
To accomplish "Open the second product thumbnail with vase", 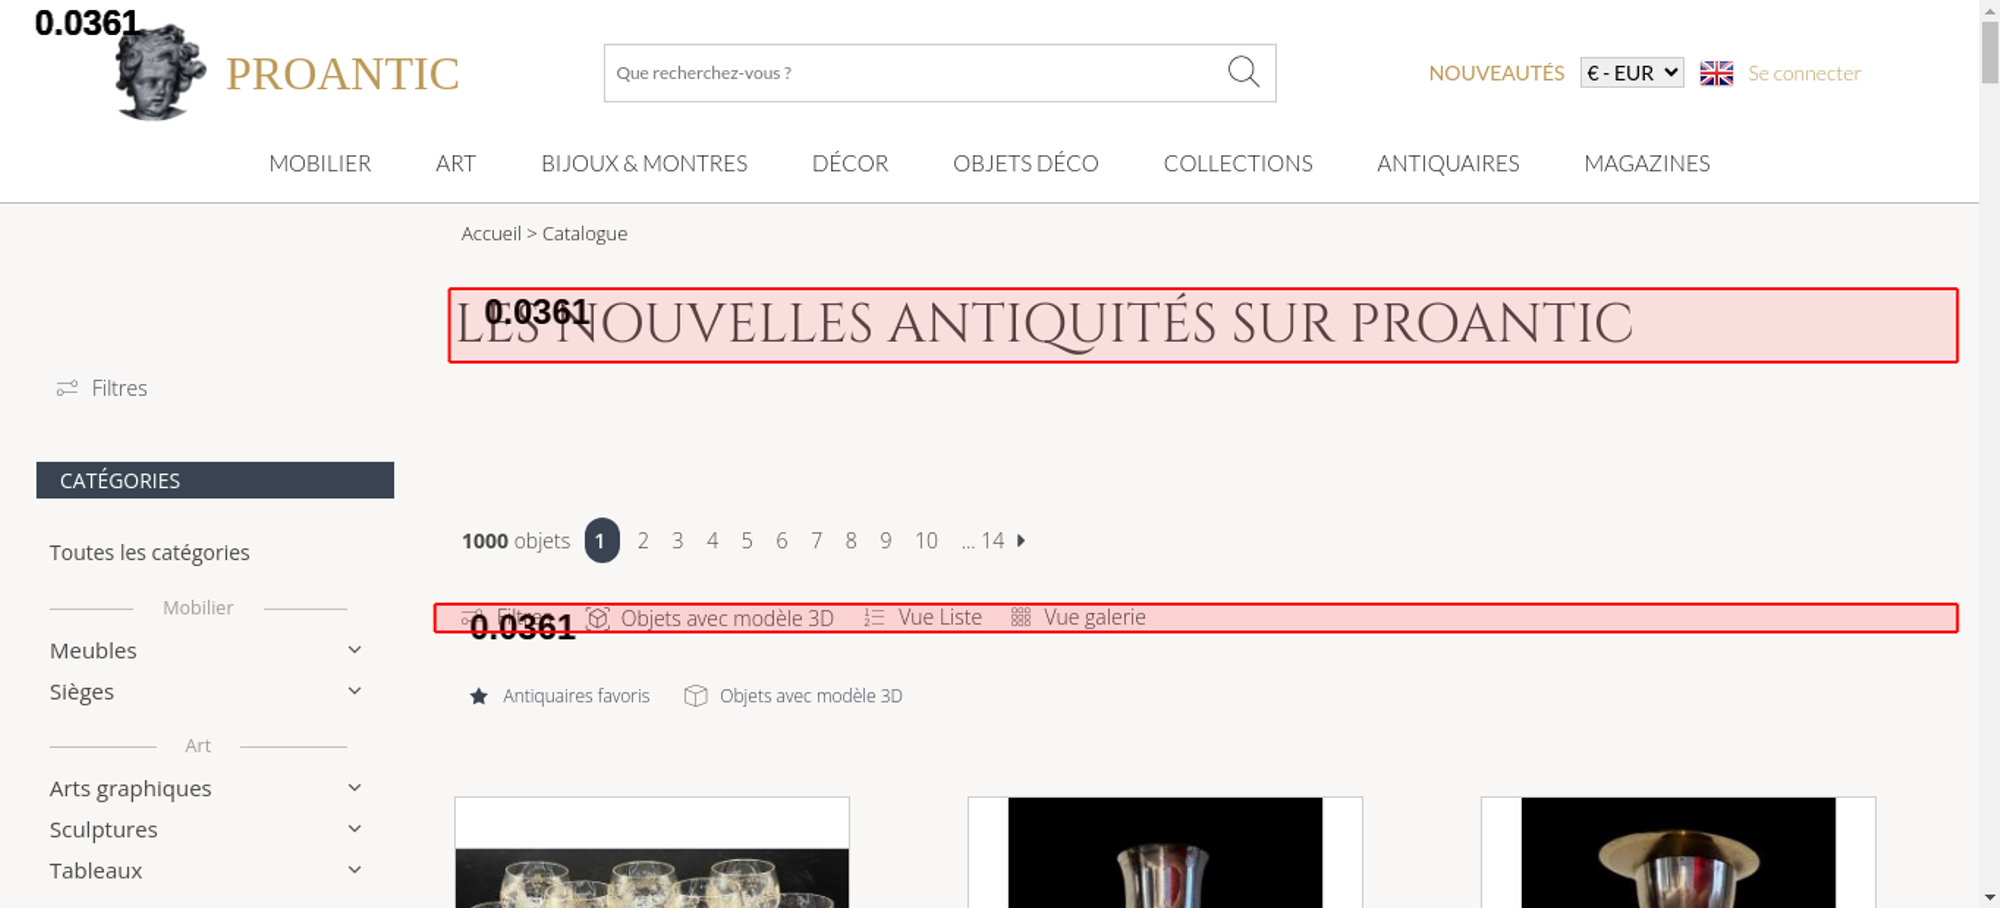I will pos(1165,852).
